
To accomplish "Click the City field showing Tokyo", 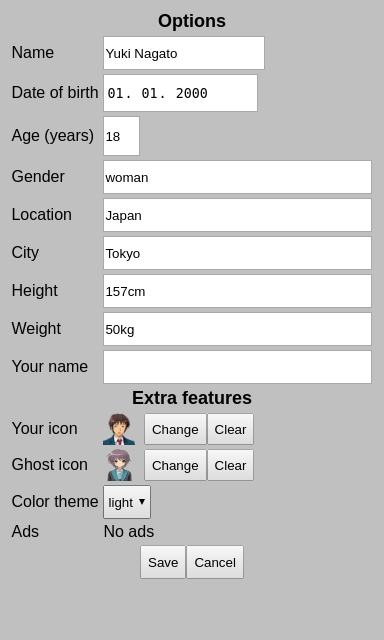I will [x=237, y=253].
